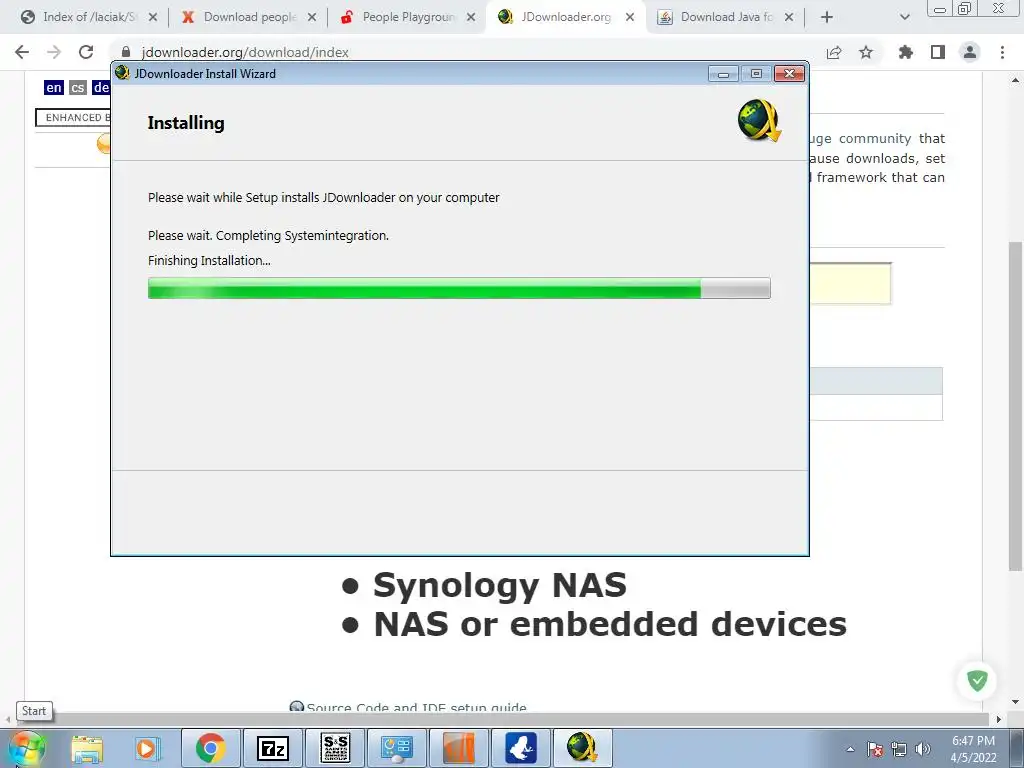The width and height of the screenshot is (1024, 768).
Task: Open Chrome's three-dot menu
Action: point(1002,52)
